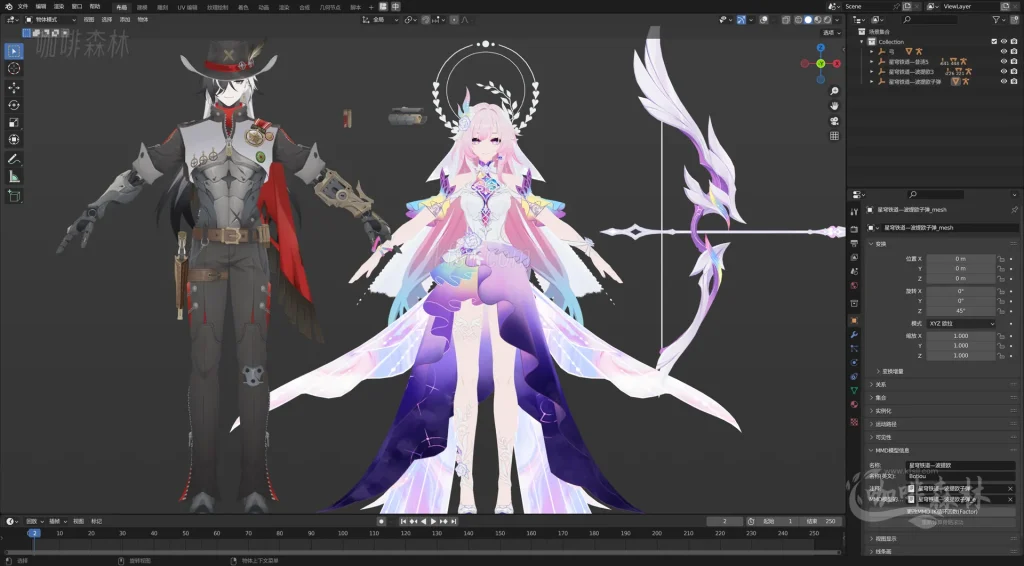Select the Add Cube tool
Screen dimensions: 1024x566
[14, 195]
